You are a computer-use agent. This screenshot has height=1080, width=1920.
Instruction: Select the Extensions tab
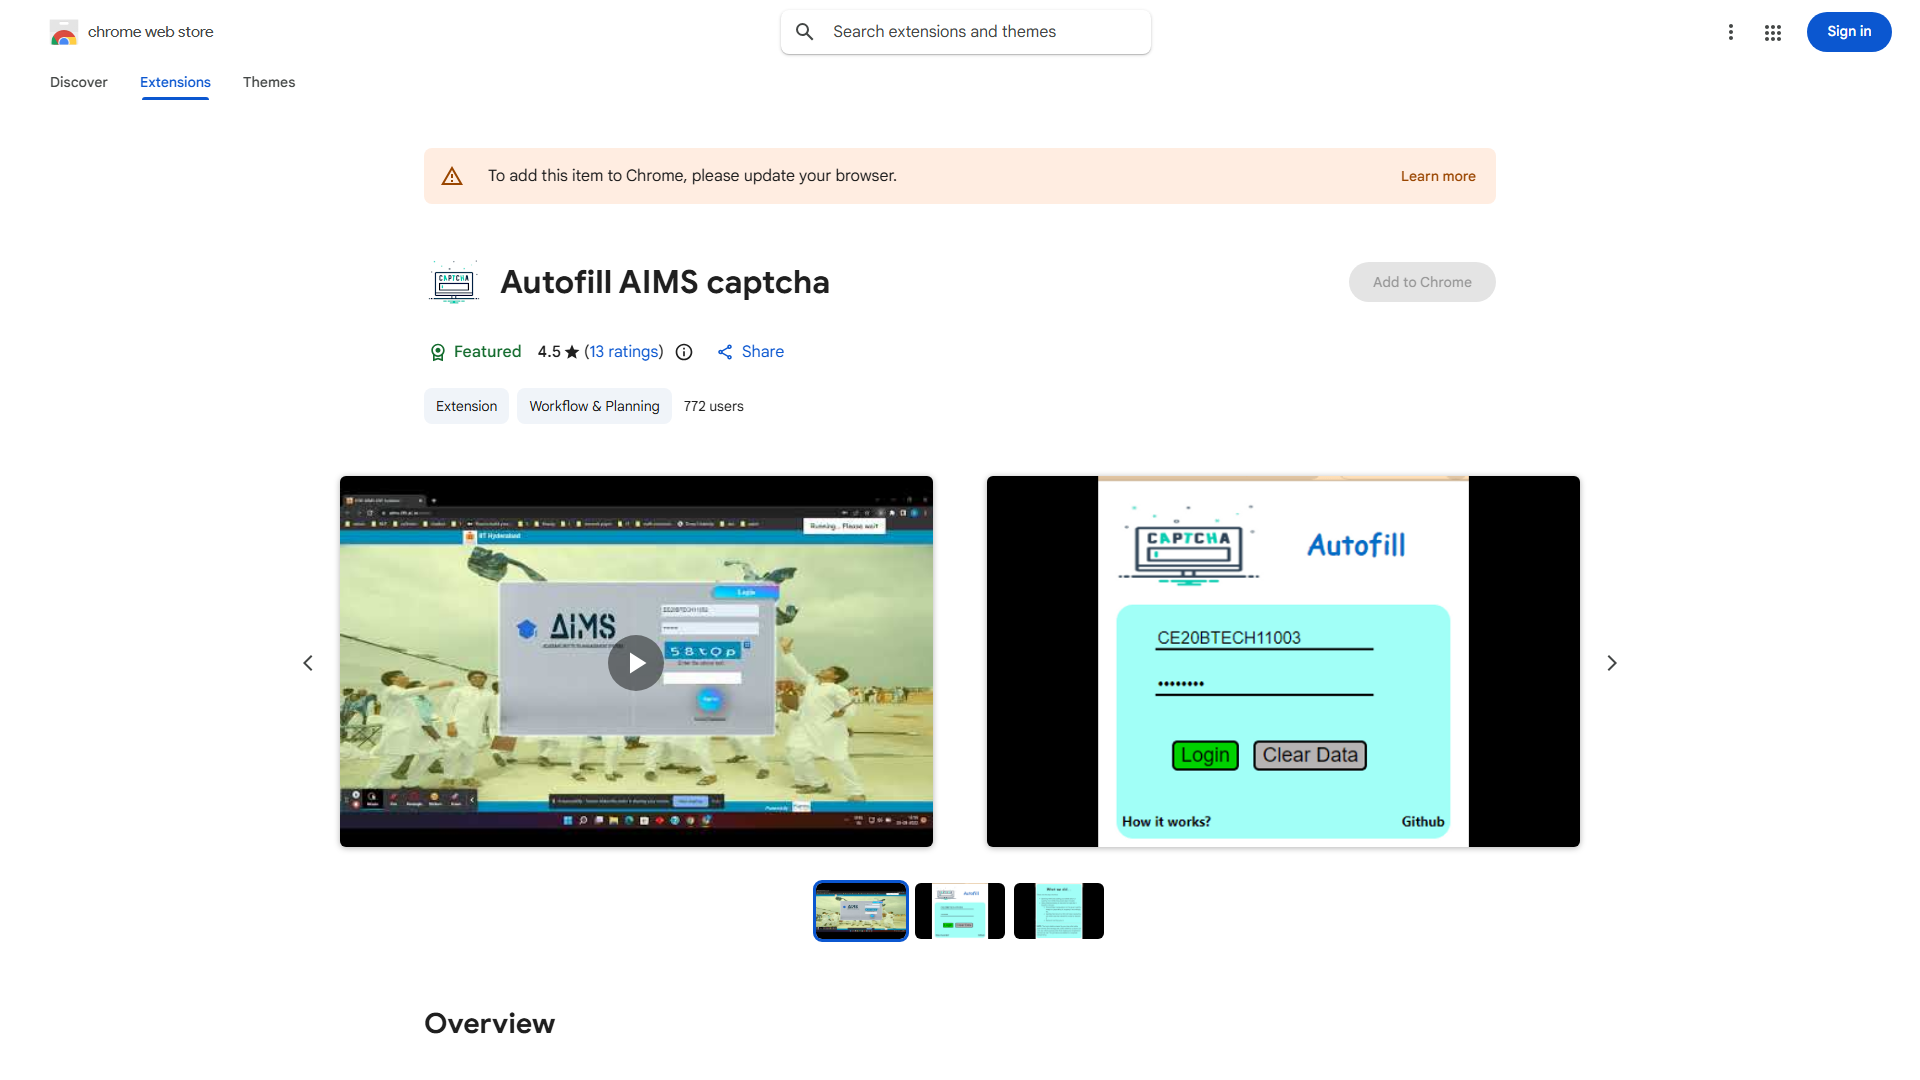click(175, 82)
